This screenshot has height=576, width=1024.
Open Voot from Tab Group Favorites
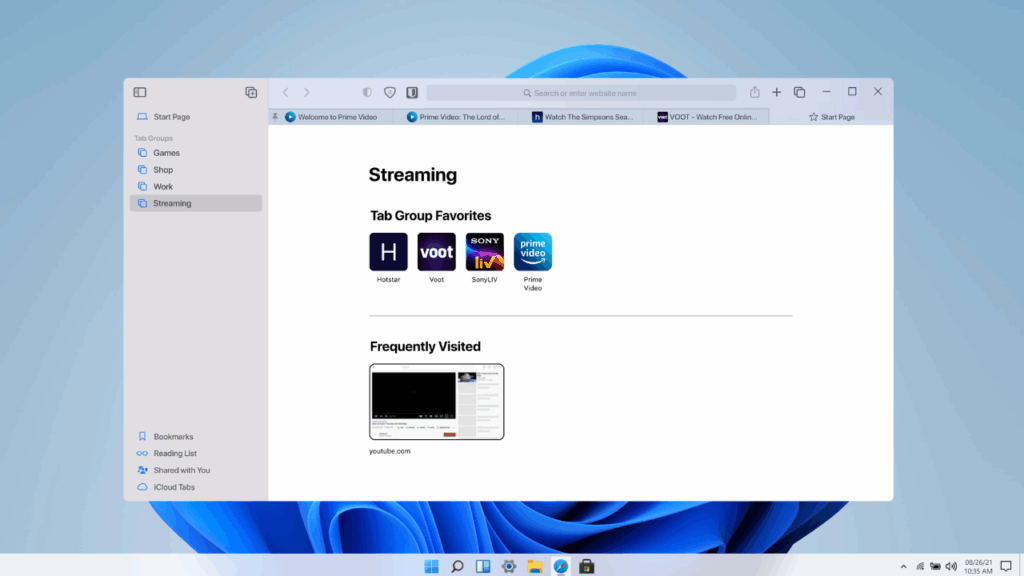(x=436, y=252)
